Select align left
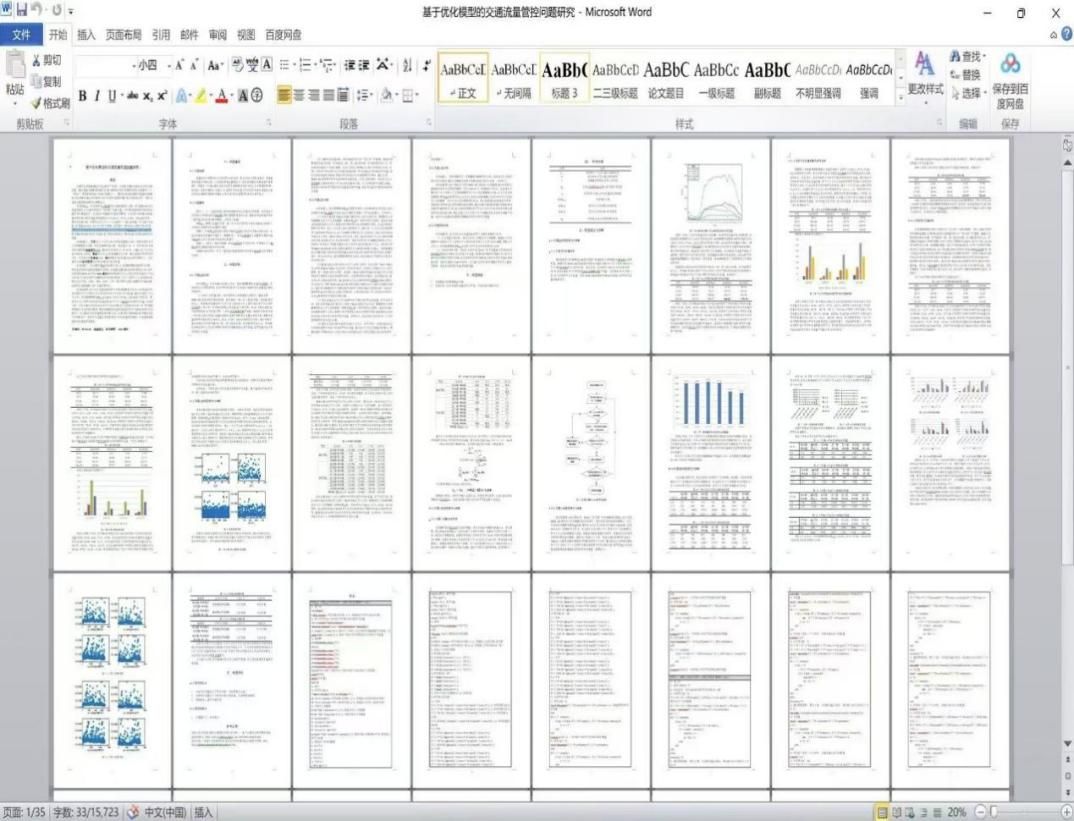The image size is (1074, 821). [x=284, y=95]
